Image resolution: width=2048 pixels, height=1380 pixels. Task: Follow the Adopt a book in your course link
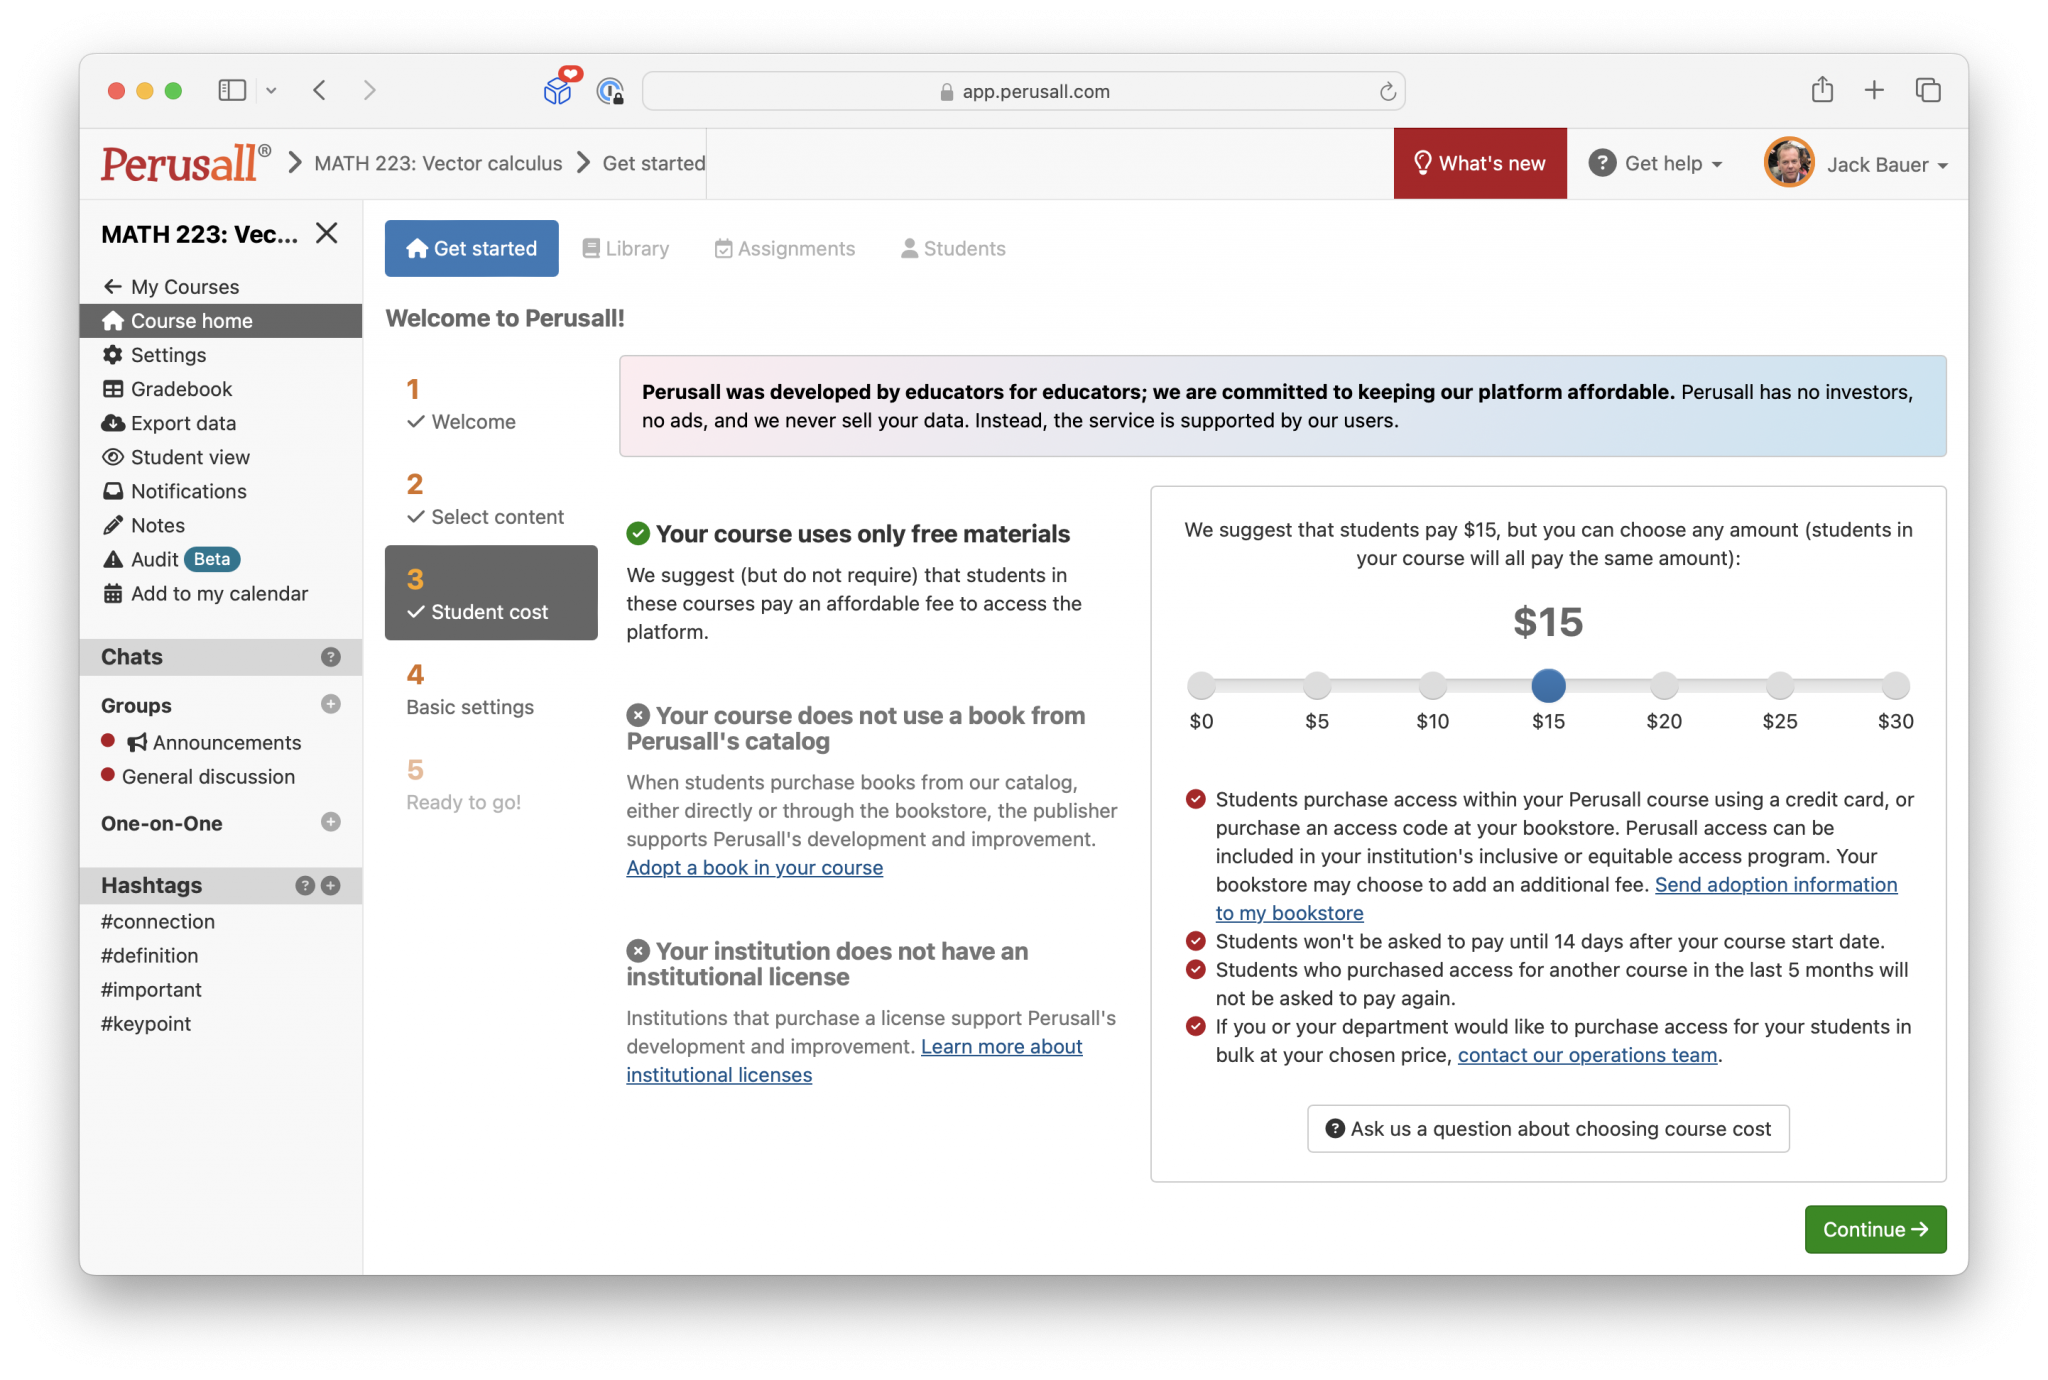(x=754, y=868)
